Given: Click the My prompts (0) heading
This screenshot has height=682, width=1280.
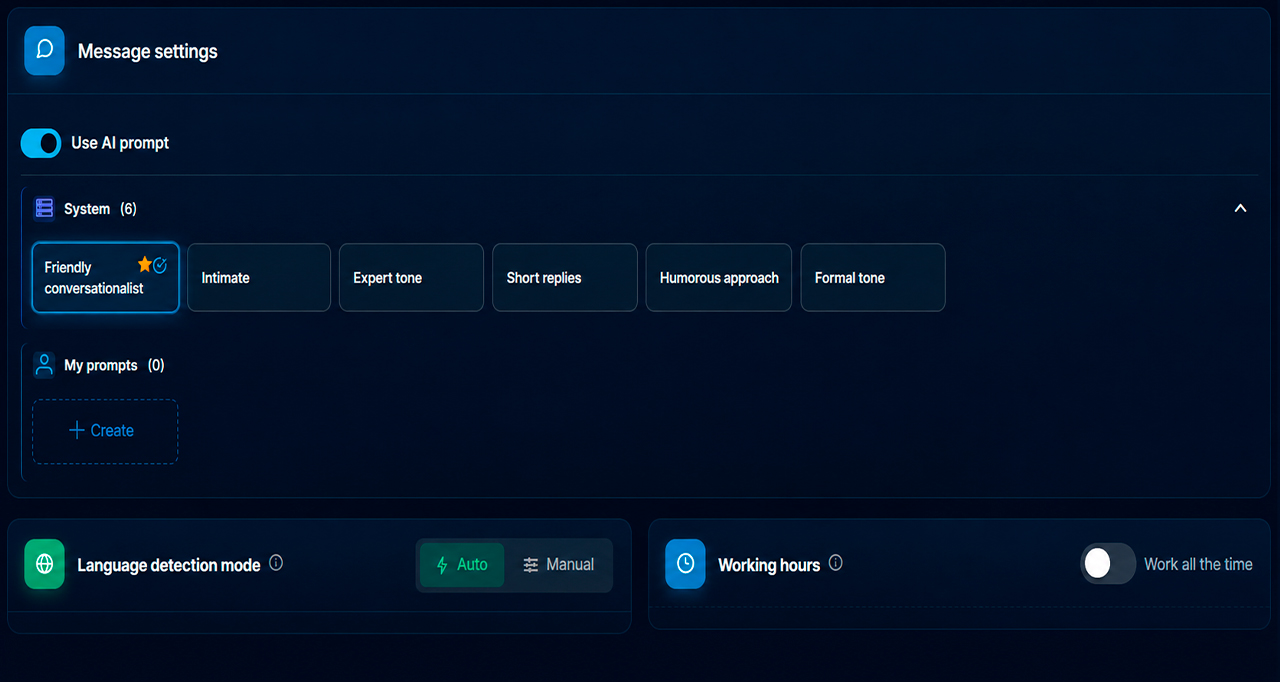Looking at the screenshot, I should click(x=114, y=366).
